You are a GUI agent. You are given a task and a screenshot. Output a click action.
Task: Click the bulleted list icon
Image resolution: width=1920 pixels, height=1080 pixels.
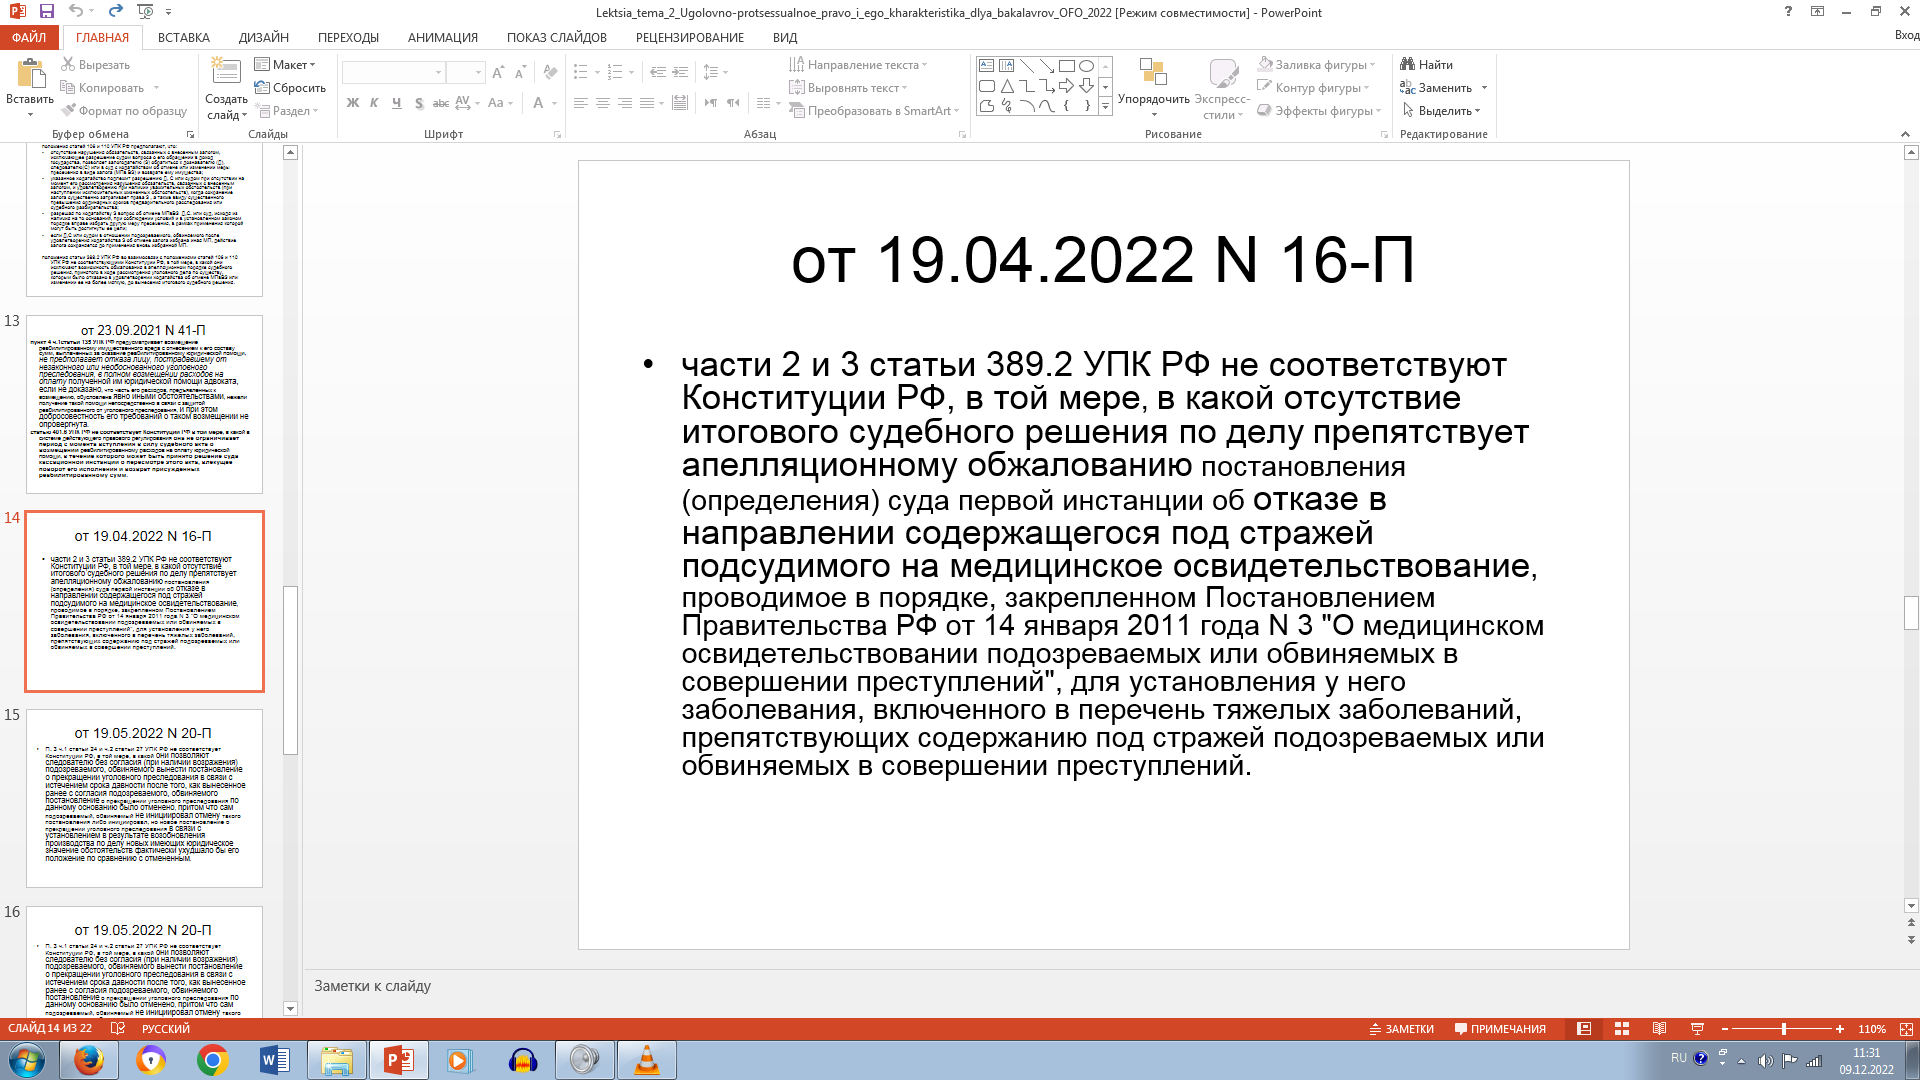[581, 73]
